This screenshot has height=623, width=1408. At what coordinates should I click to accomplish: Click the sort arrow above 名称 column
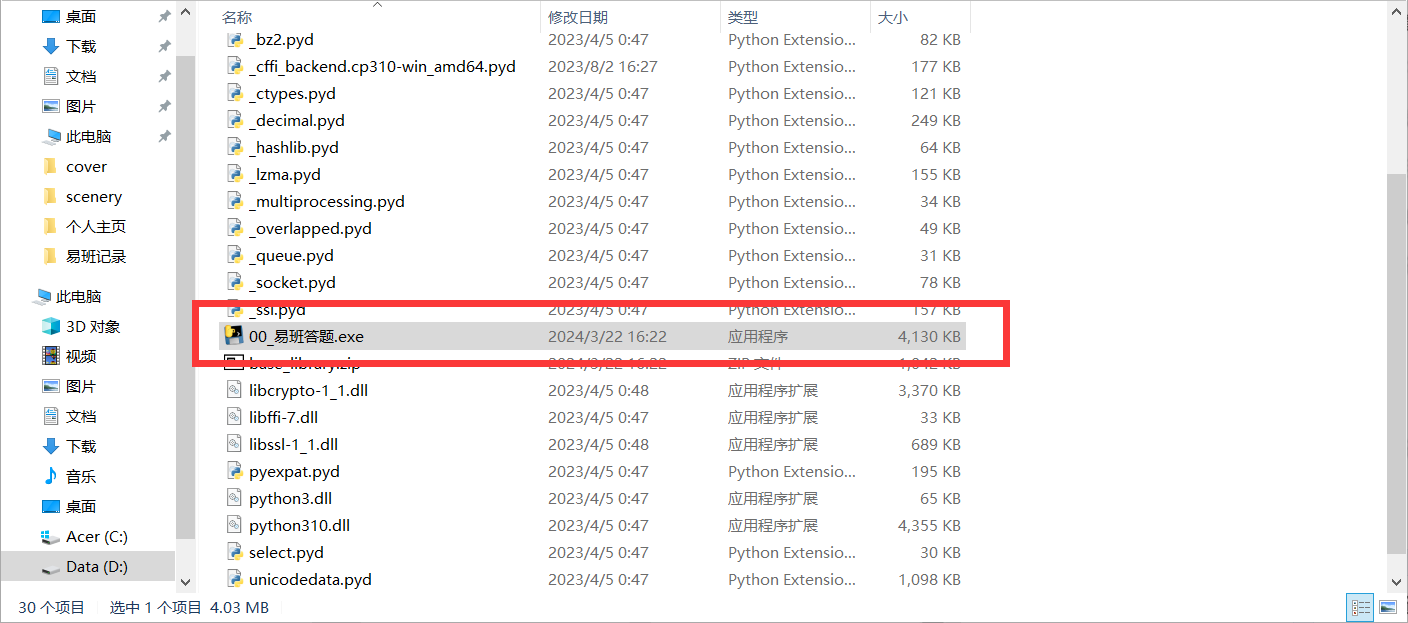coord(377,5)
